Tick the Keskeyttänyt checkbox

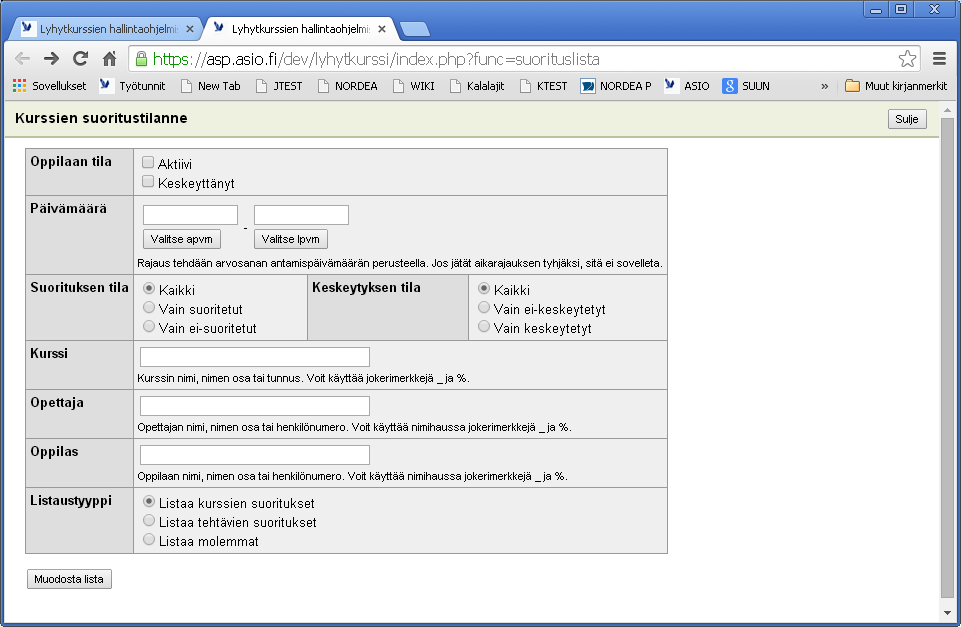(x=148, y=181)
